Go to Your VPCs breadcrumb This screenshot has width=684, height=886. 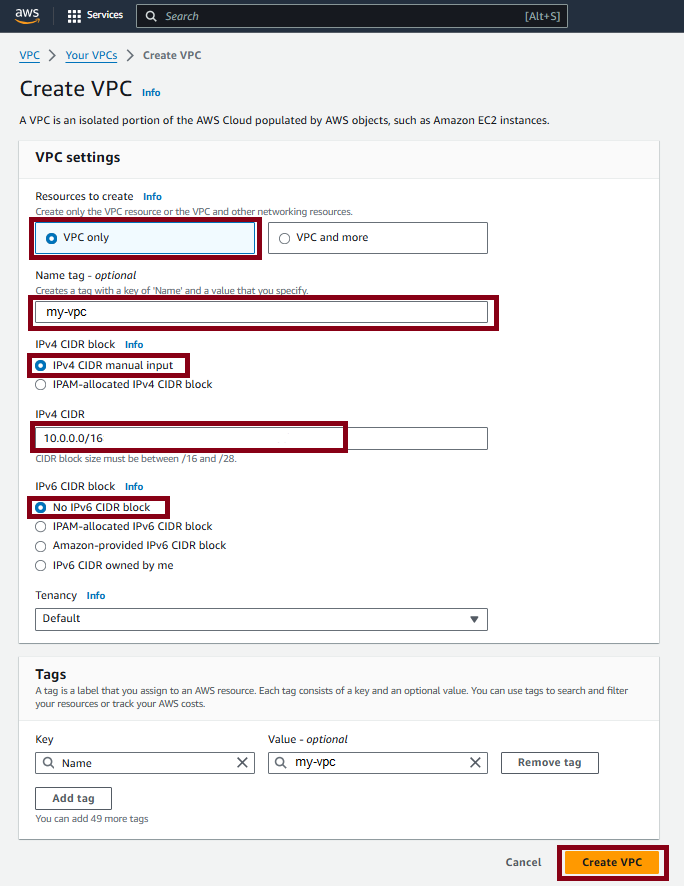coord(92,55)
